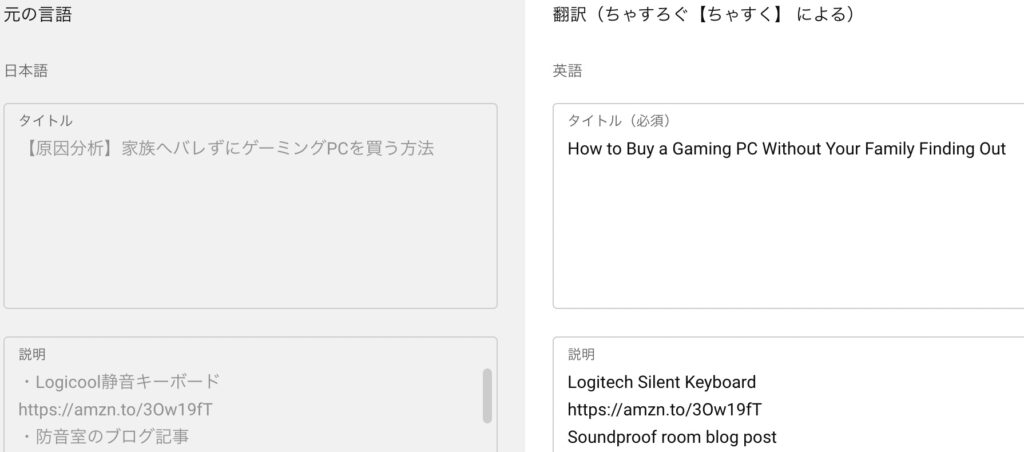Click the Japanese title text starting 【原因分析】
This screenshot has width=1024, height=452.
[x=227, y=149]
